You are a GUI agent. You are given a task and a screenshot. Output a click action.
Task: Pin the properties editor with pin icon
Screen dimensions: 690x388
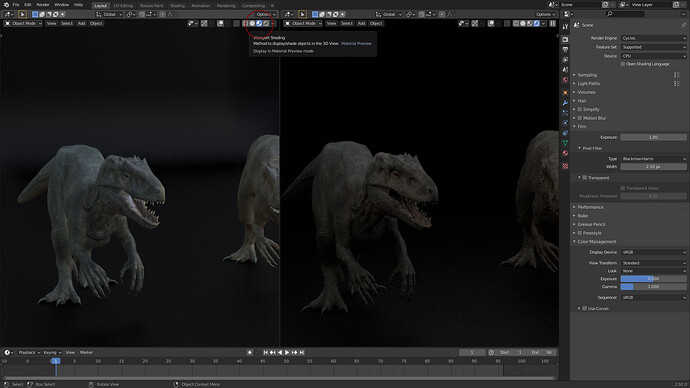coord(683,25)
